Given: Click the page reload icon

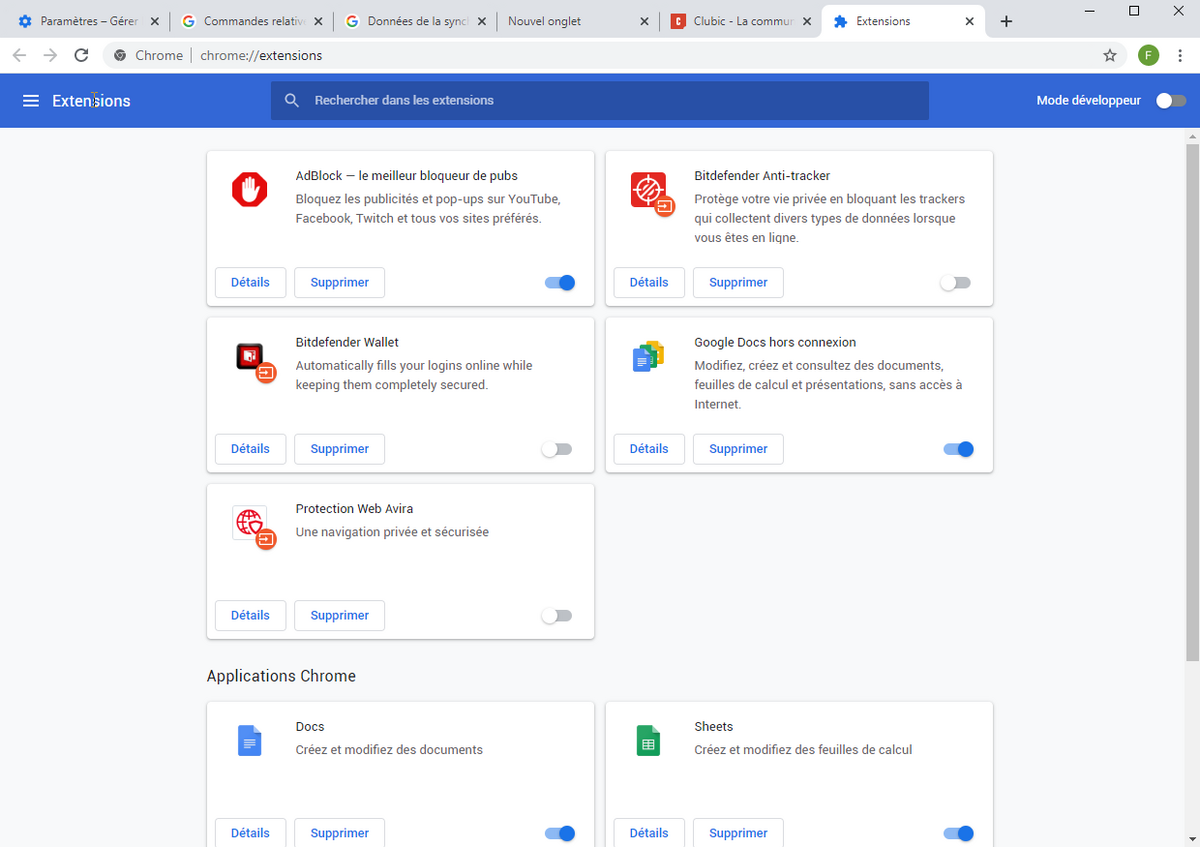Looking at the screenshot, I should point(82,56).
